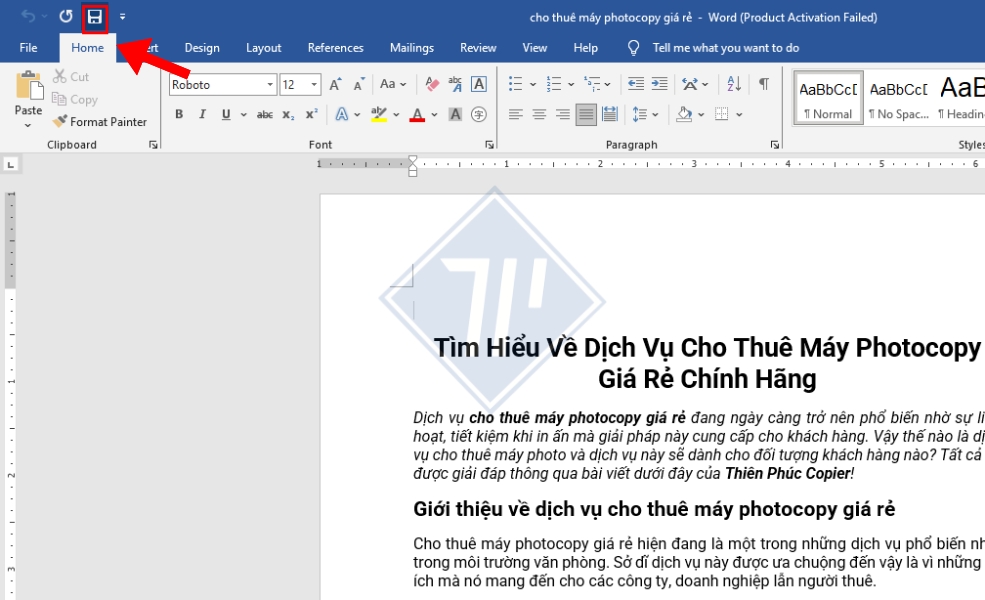Toggle italic formatting
This screenshot has height=600, width=985.
(x=203, y=115)
